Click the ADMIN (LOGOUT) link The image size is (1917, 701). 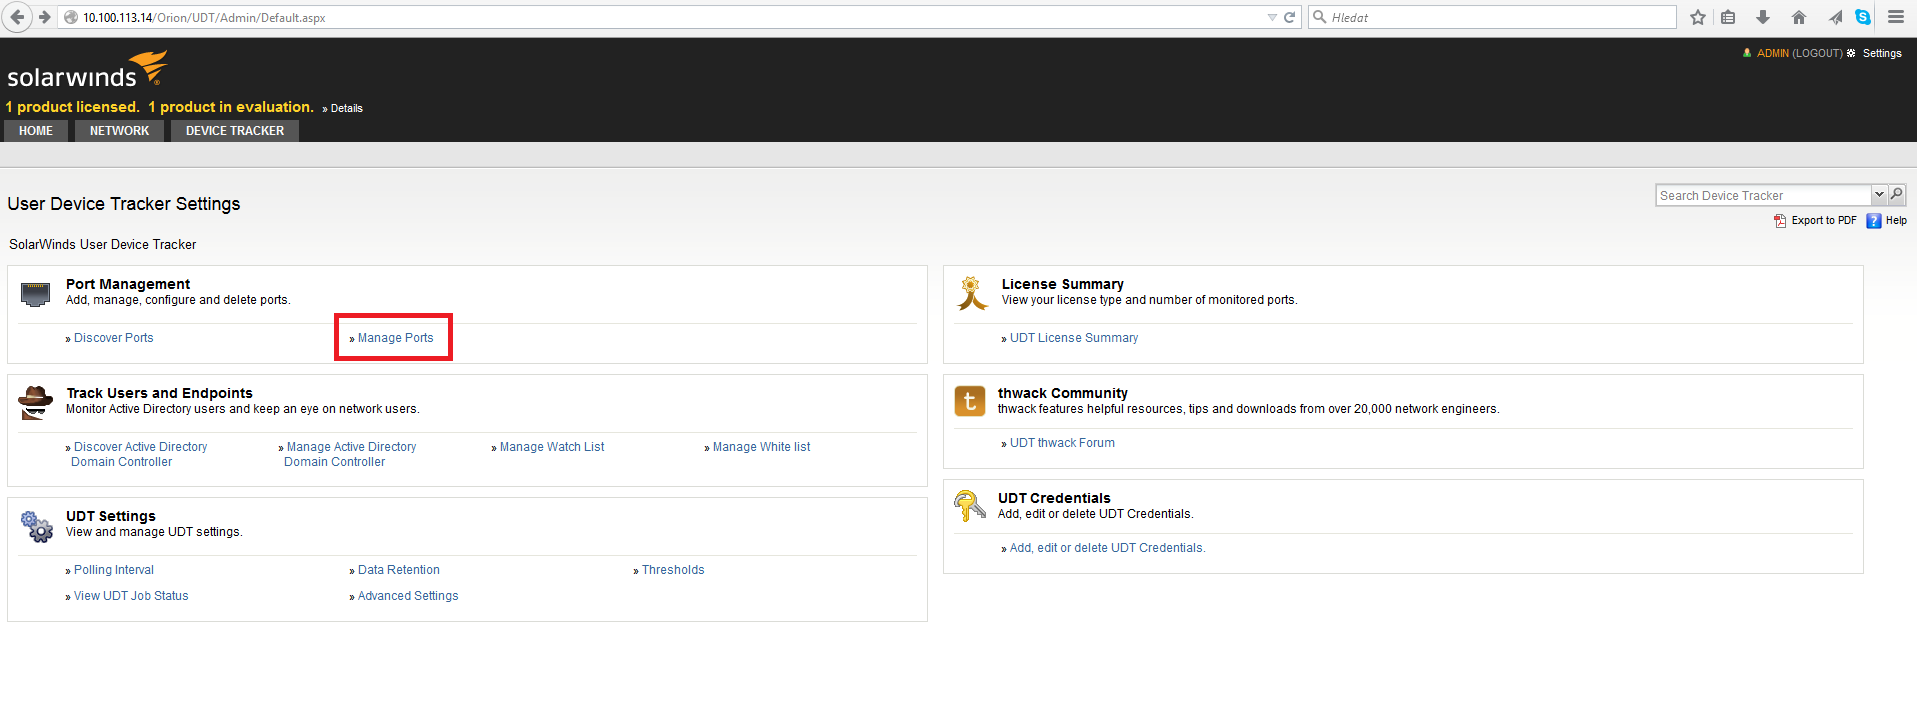click(x=1799, y=53)
